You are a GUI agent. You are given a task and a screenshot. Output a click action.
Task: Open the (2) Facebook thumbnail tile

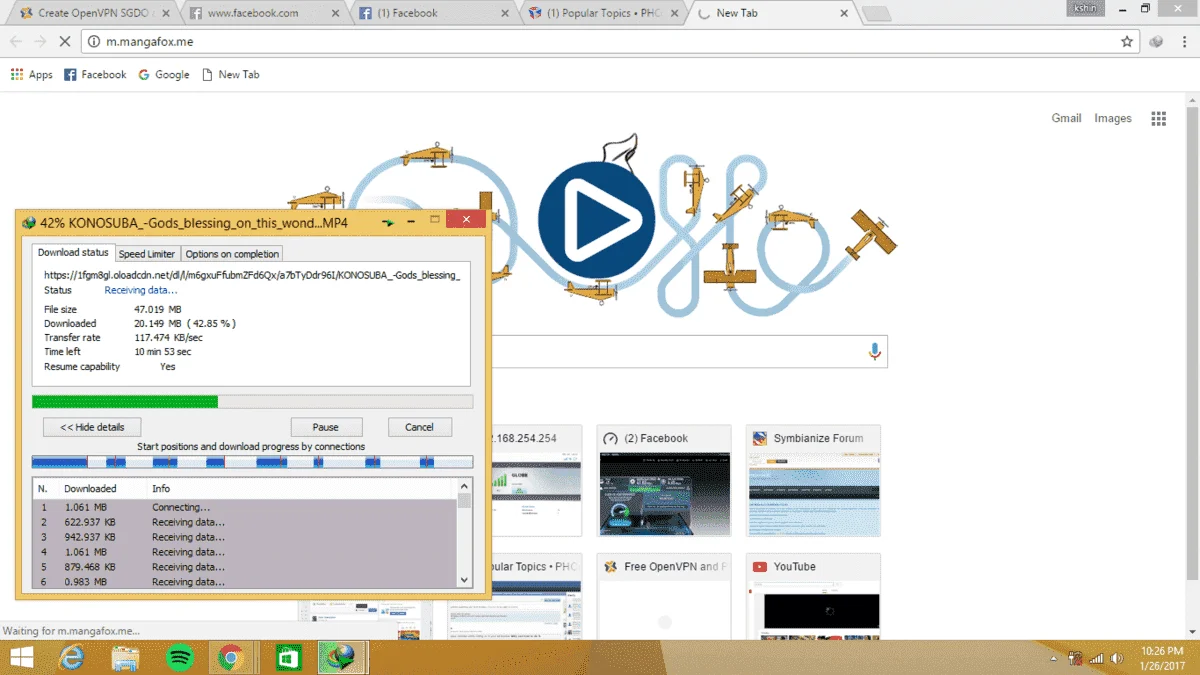pyautogui.click(x=664, y=481)
